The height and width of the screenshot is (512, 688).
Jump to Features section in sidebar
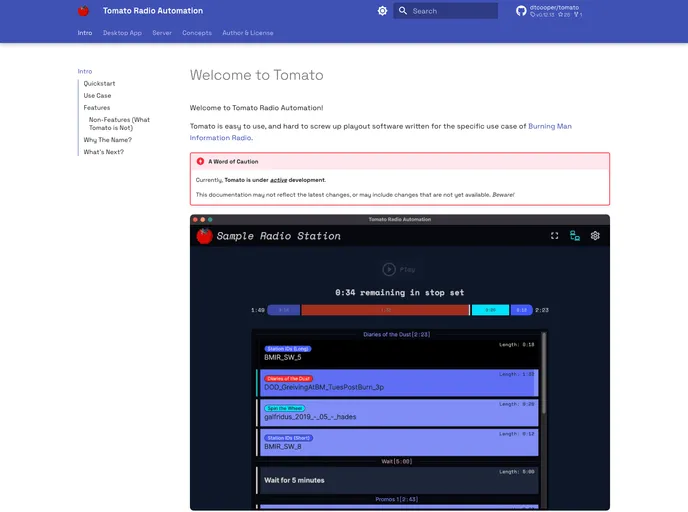pyautogui.click(x=97, y=107)
